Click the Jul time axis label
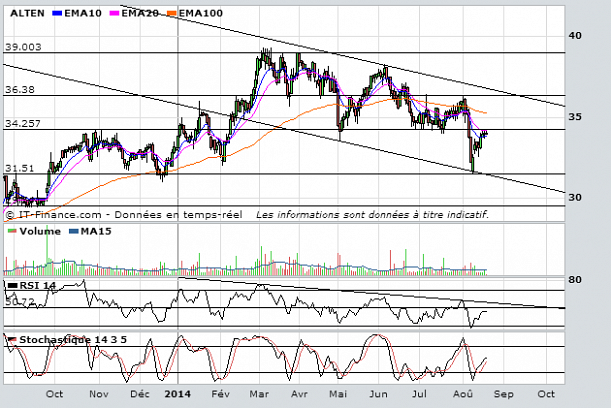 pyautogui.click(x=419, y=394)
